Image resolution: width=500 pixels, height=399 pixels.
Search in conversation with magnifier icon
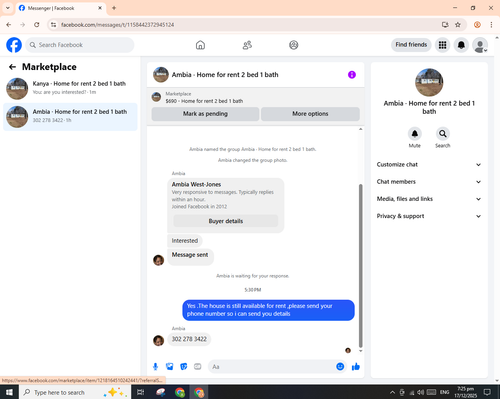[443, 134]
